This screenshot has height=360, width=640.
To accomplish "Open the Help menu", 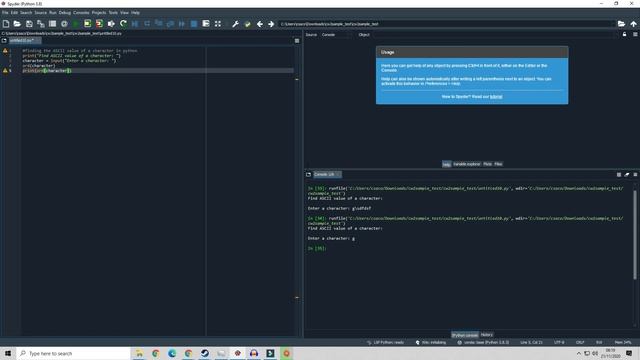I will (135, 13).
